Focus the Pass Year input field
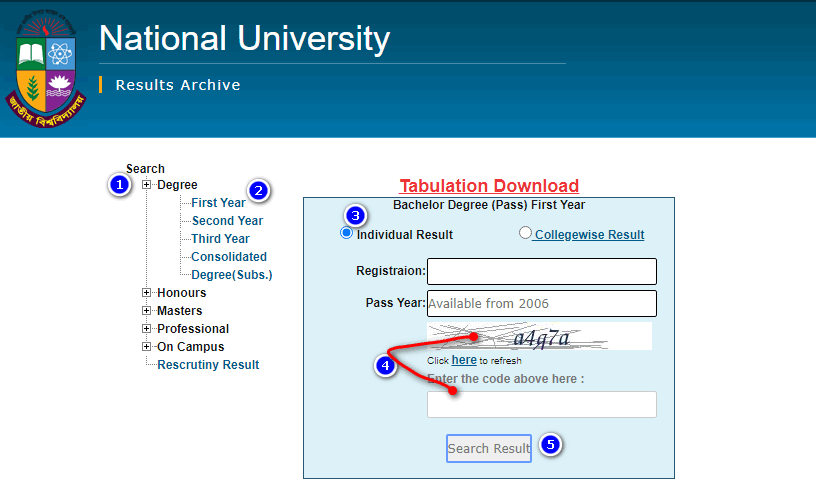 click(542, 303)
